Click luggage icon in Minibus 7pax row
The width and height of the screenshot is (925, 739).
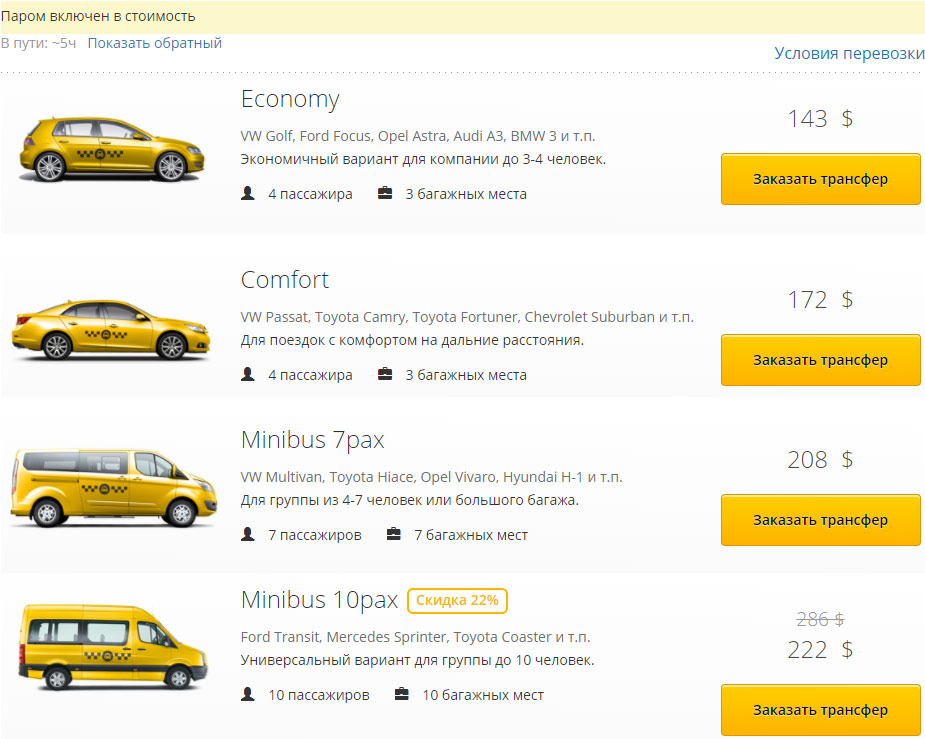pyautogui.click(x=394, y=534)
